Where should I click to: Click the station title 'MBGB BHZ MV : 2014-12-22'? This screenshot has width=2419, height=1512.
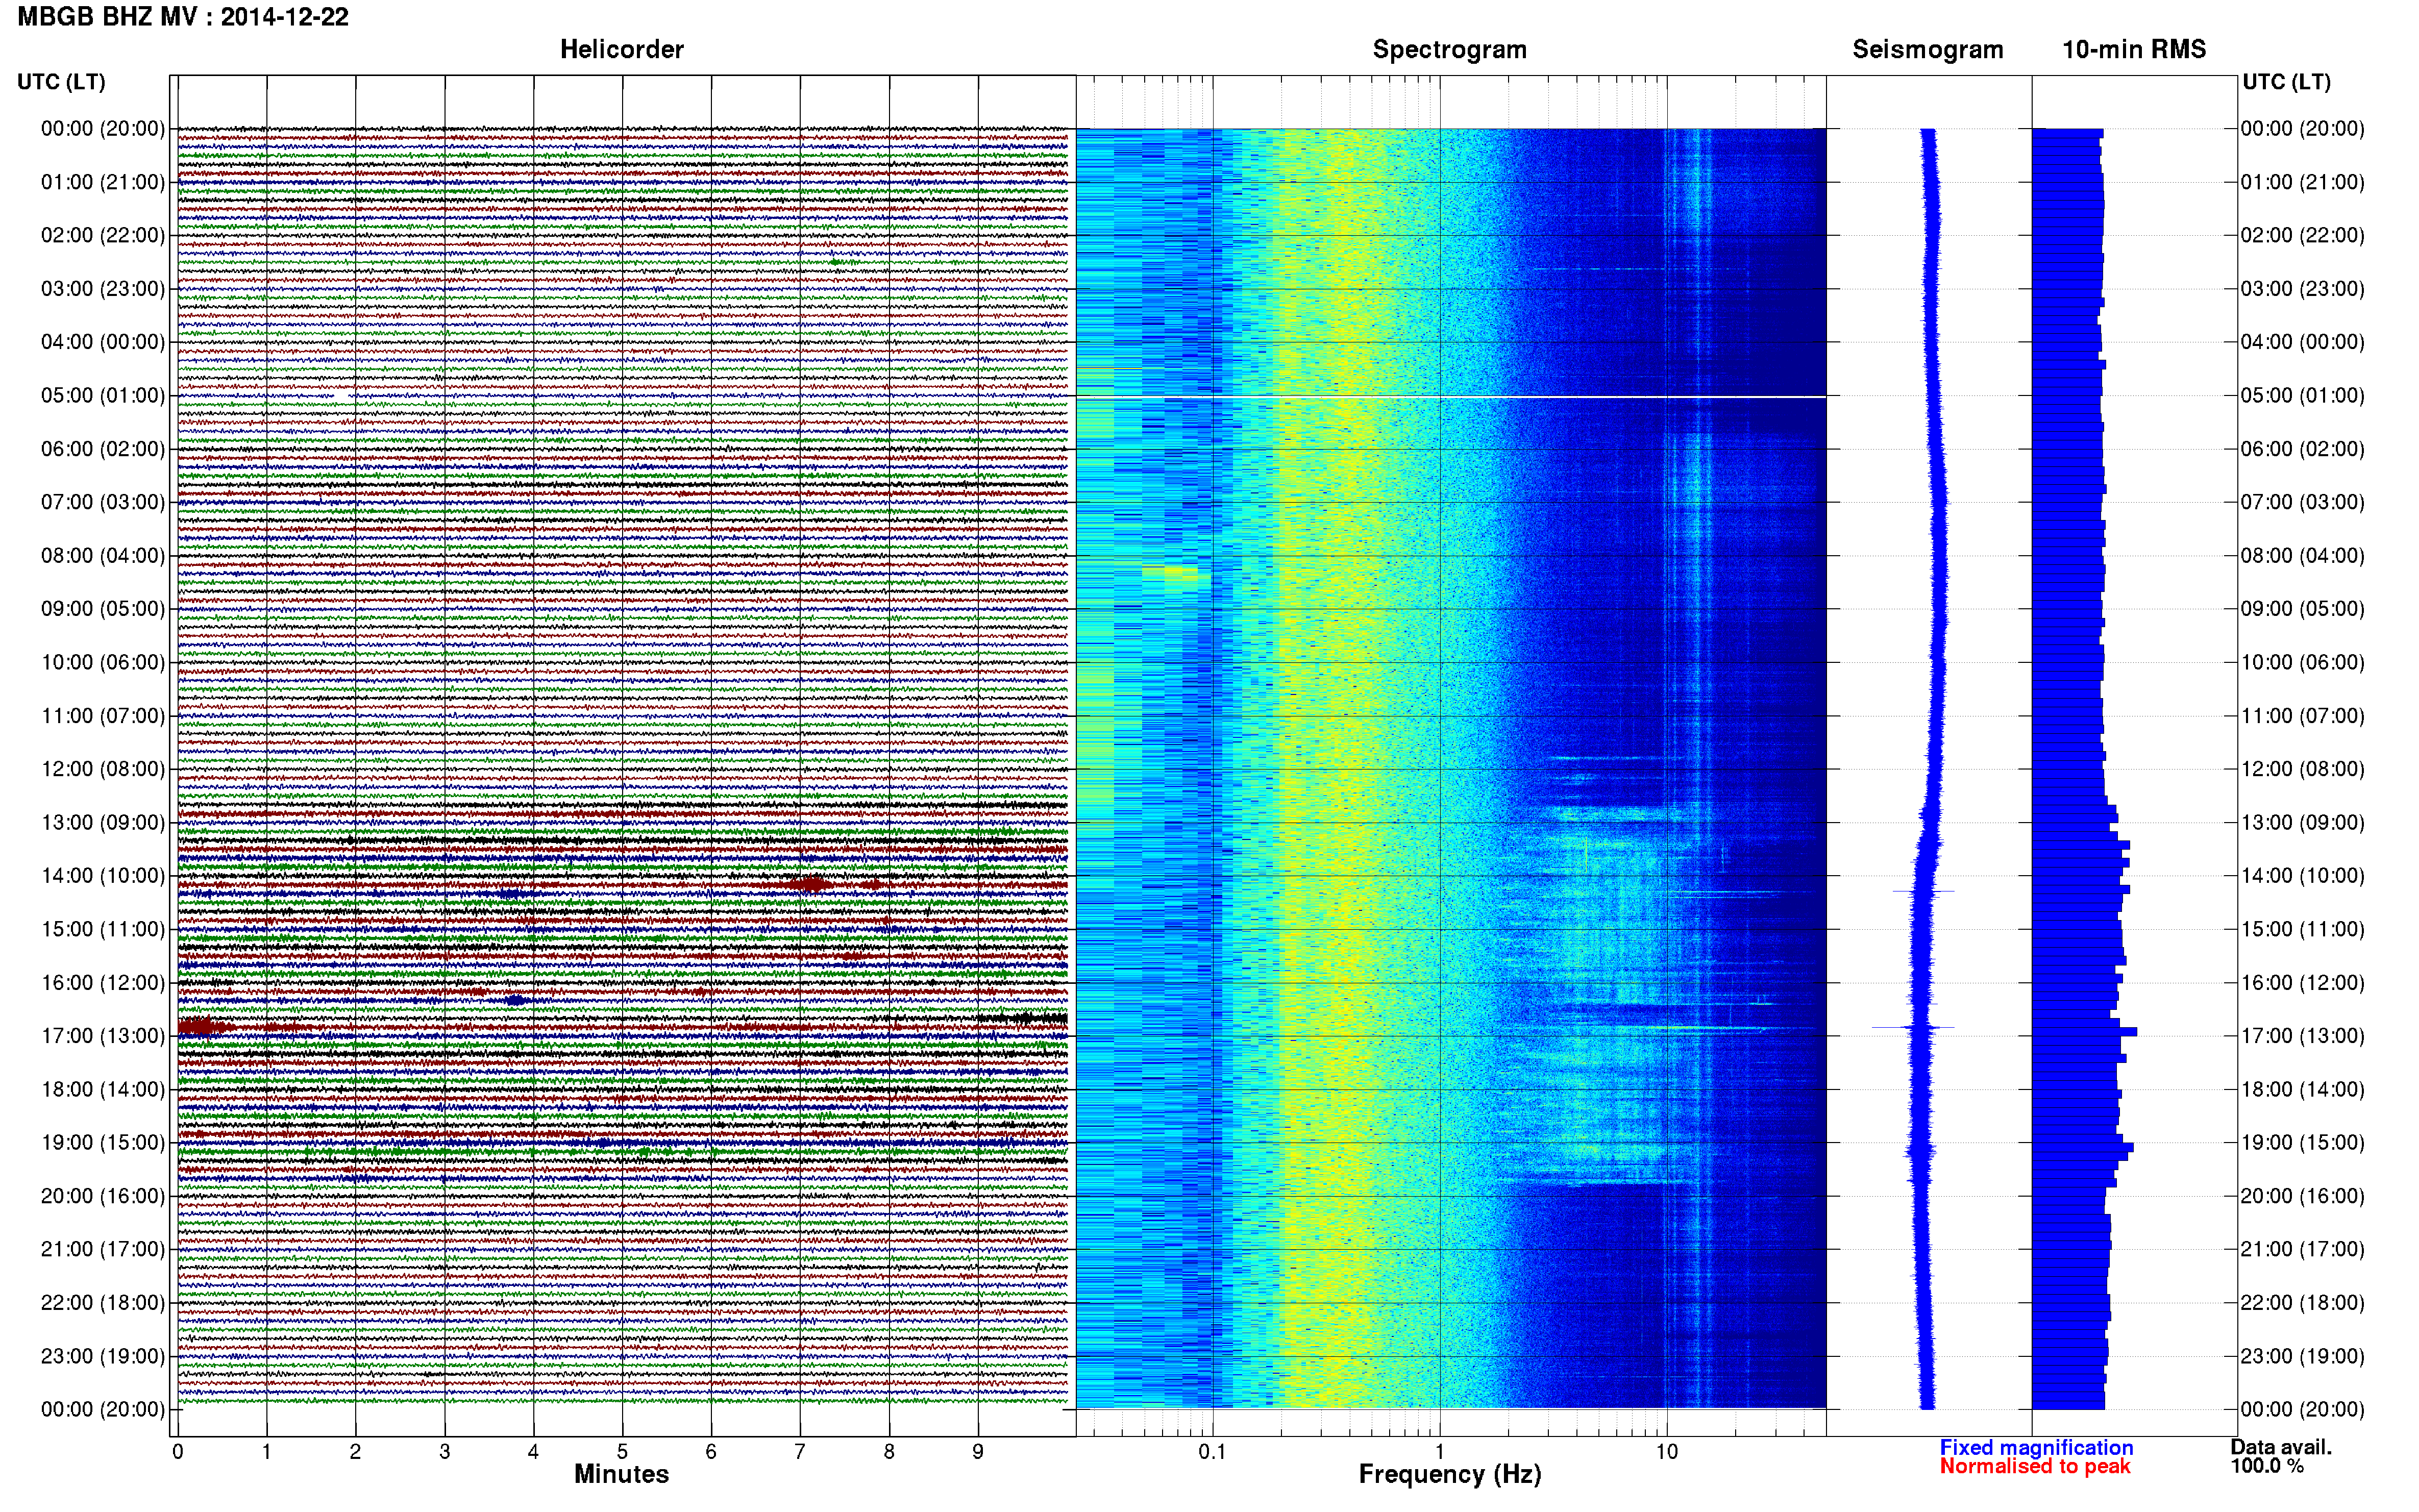(183, 17)
